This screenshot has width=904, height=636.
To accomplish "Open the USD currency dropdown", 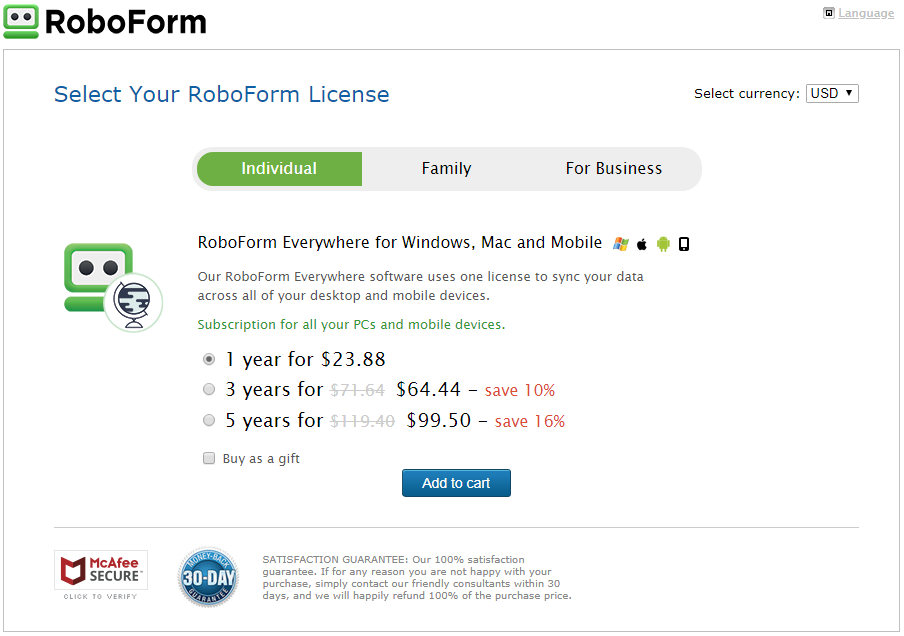I will pos(832,93).
